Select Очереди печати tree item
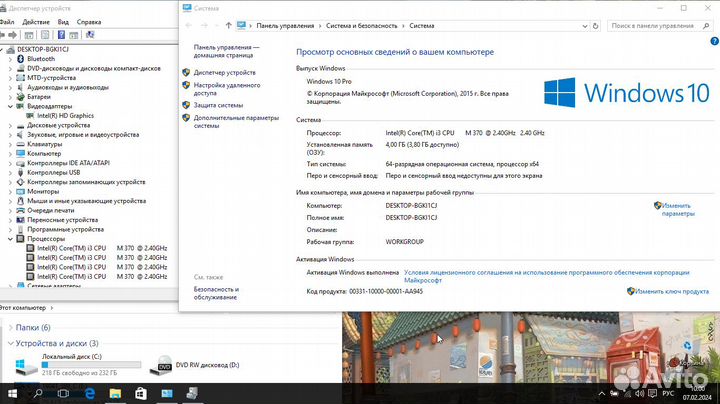This screenshot has height=404, width=720. [x=51, y=210]
